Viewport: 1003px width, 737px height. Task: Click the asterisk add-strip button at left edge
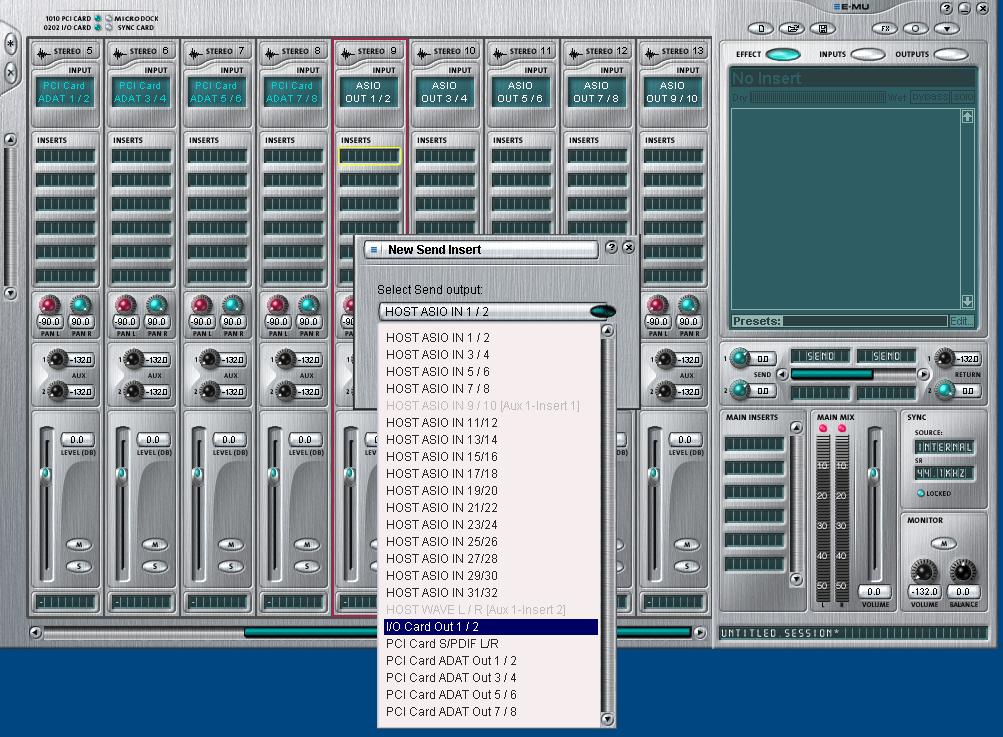point(10,44)
